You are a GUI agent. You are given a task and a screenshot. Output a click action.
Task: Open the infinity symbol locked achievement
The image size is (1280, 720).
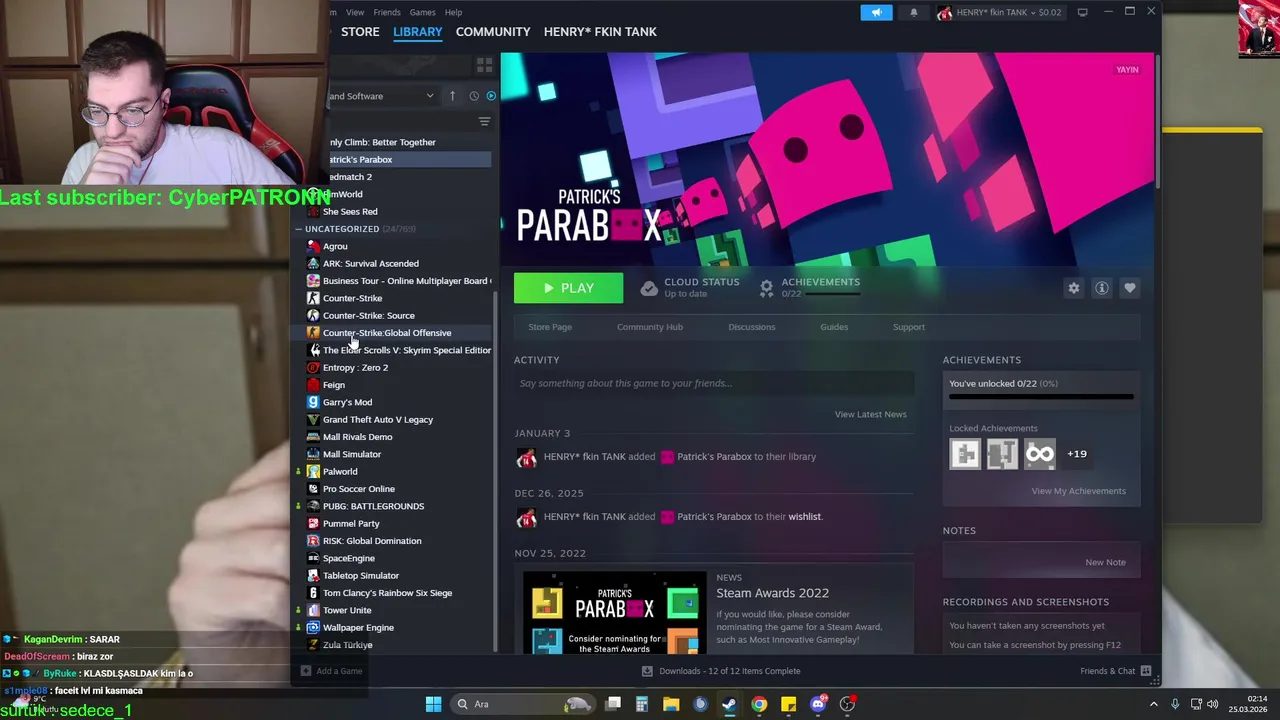click(x=1040, y=454)
